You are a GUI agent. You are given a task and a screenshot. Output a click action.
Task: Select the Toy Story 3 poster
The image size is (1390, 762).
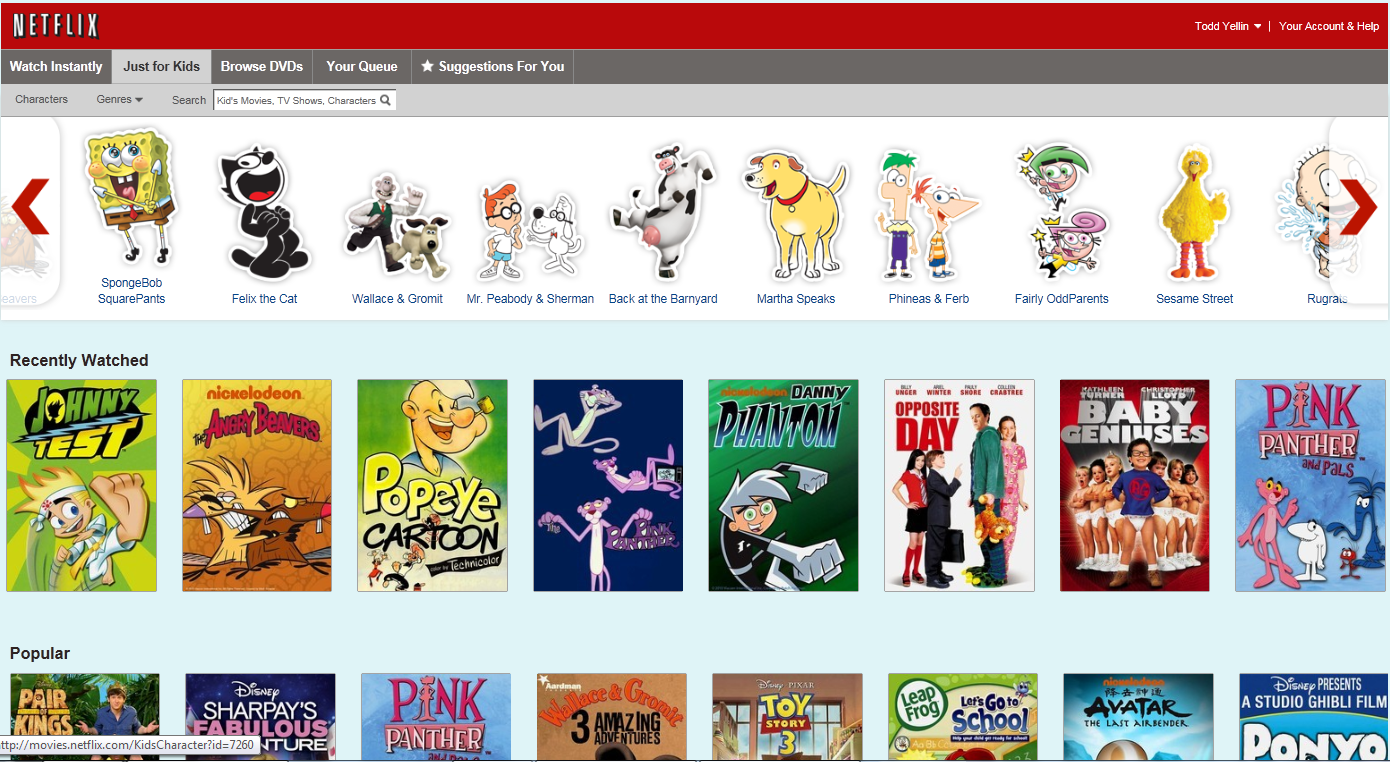tap(785, 717)
